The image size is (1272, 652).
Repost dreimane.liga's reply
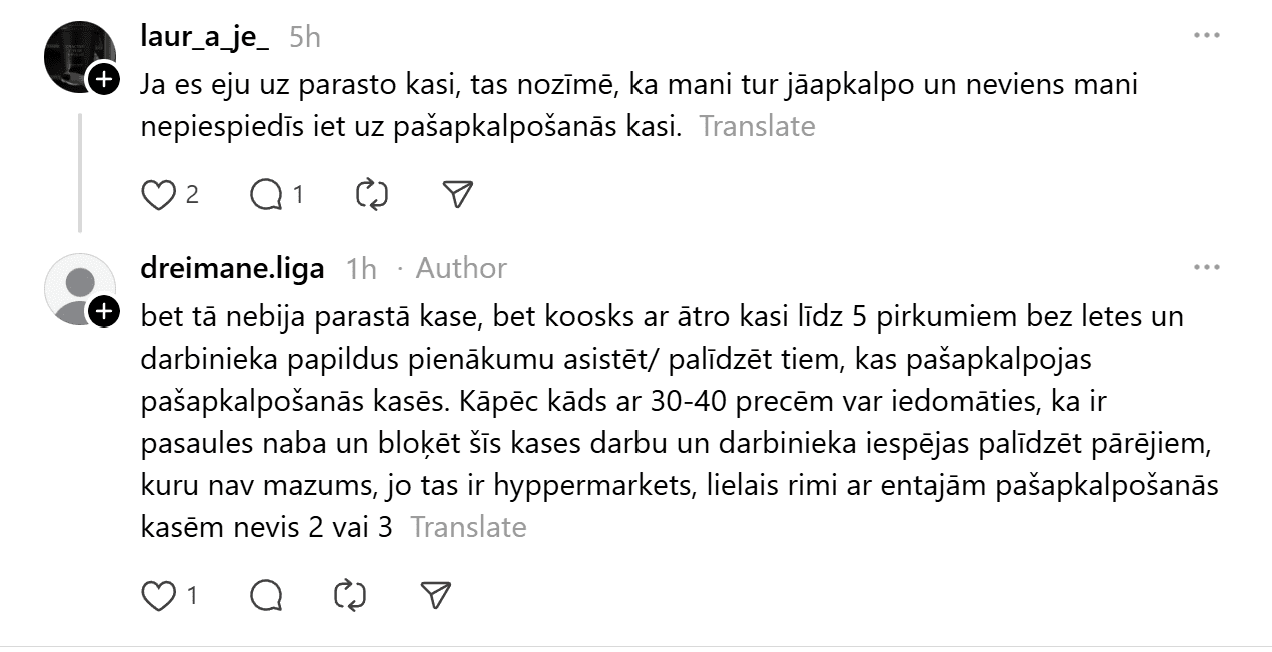point(350,596)
